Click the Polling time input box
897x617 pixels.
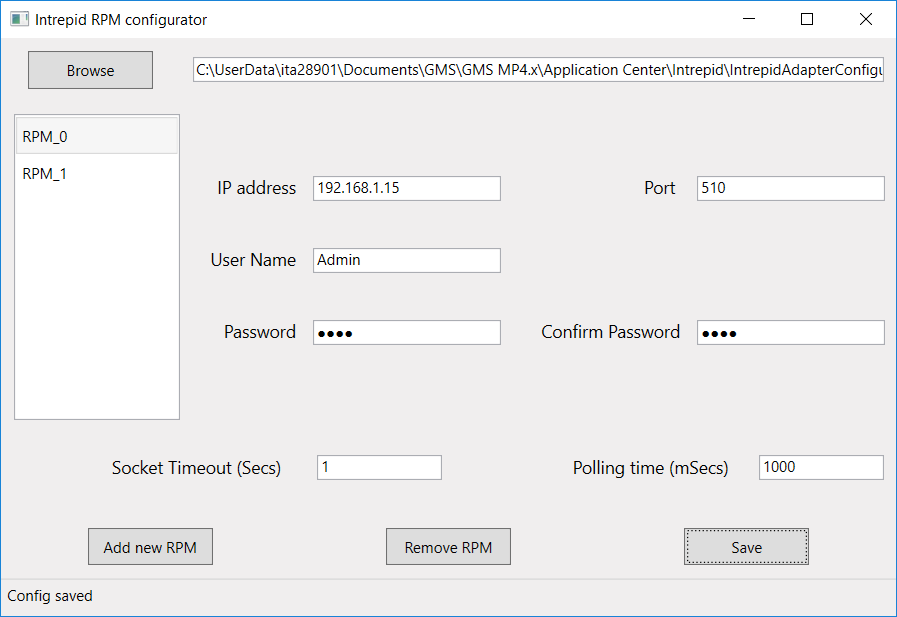pyautogui.click(x=821, y=467)
